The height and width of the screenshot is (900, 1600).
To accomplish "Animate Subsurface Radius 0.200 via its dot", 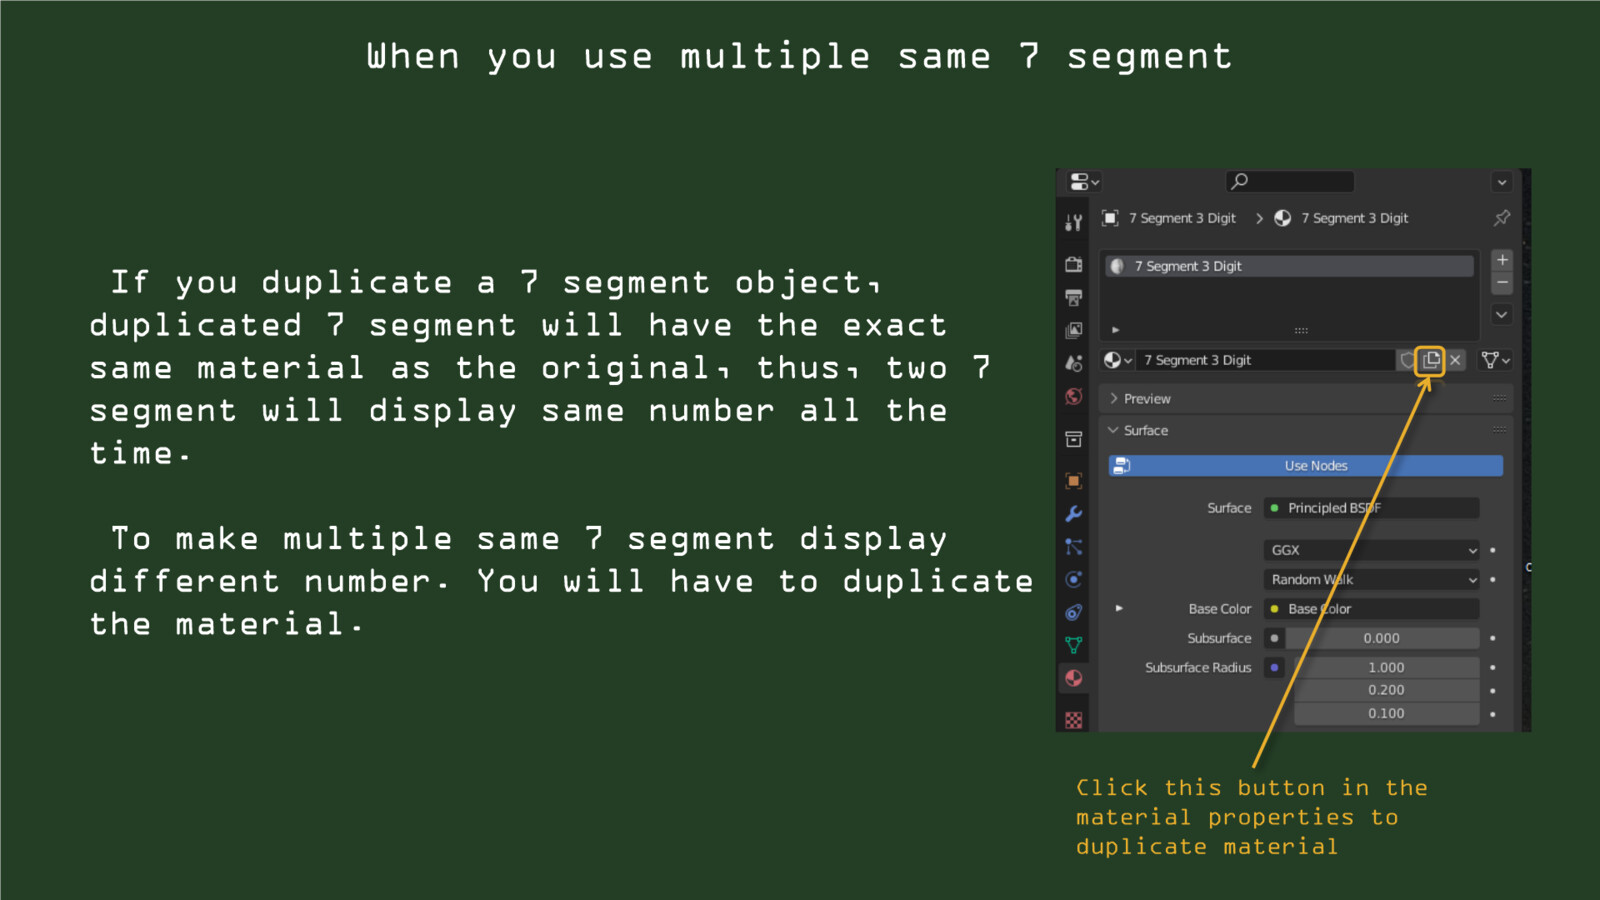I will pyautogui.click(x=1493, y=690).
